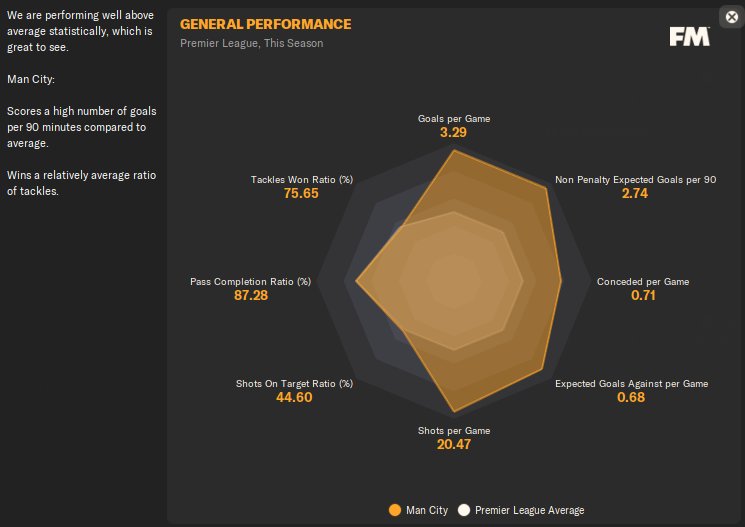Select Non Penalty Expected Goals per 90
This screenshot has height=527, width=745.
(635, 181)
